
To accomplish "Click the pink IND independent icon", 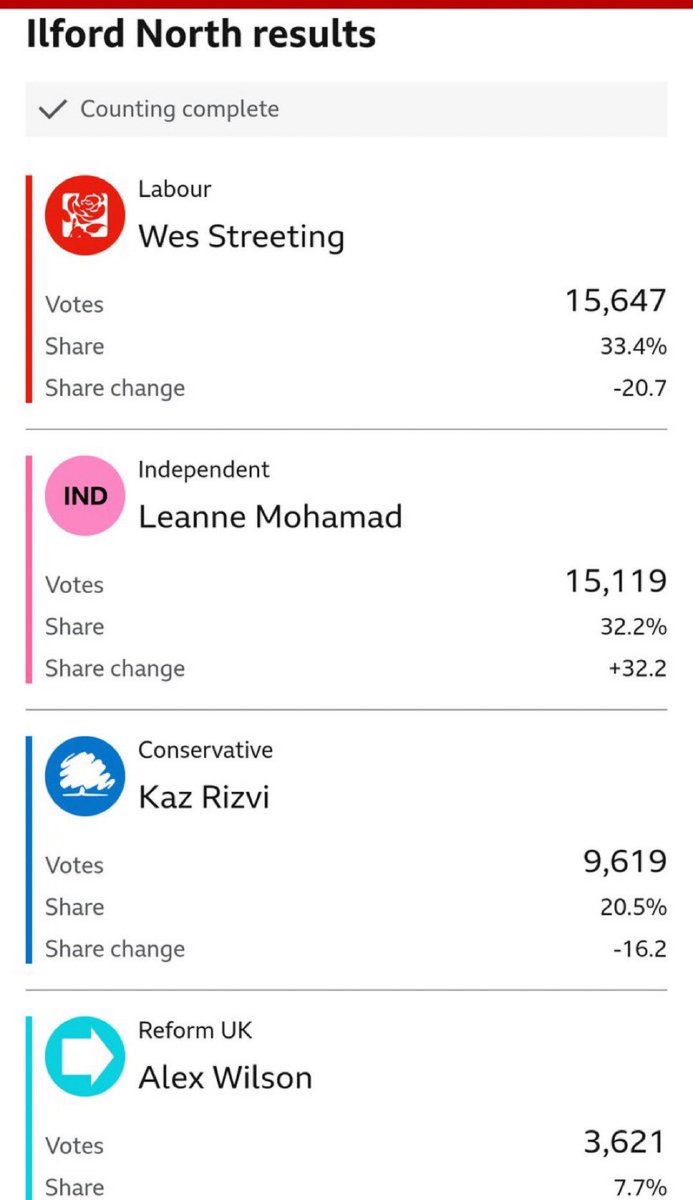I will click(x=85, y=496).
